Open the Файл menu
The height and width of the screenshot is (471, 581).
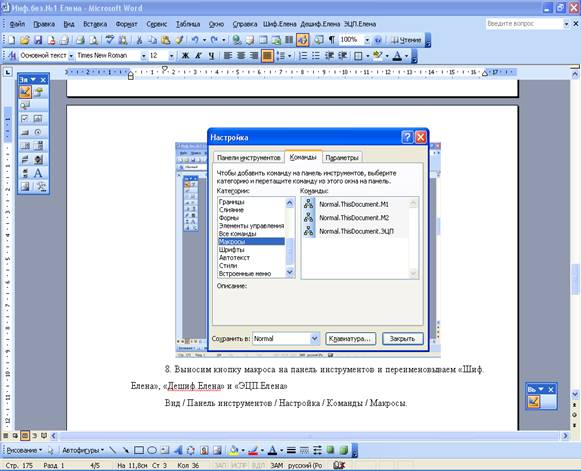pyautogui.click(x=17, y=24)
